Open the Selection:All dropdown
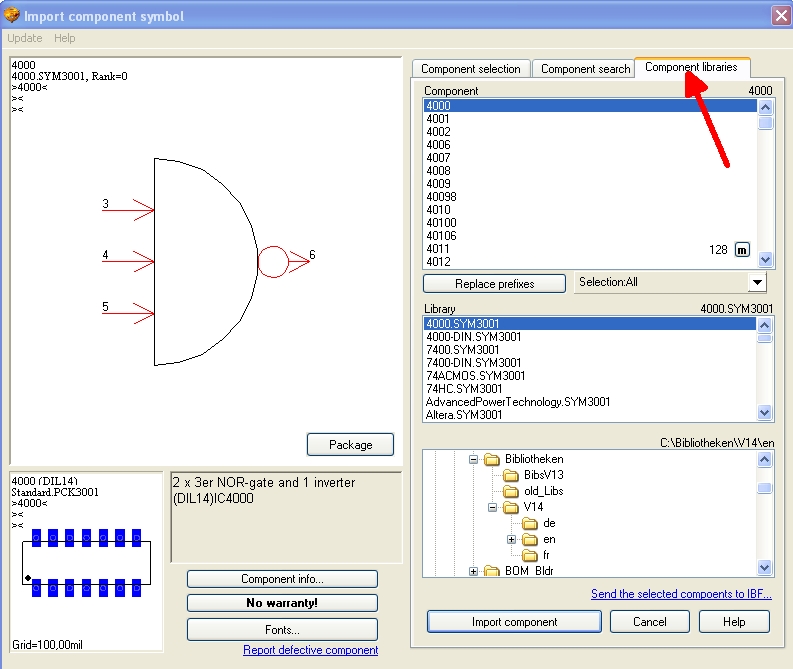 coord(756,283)
